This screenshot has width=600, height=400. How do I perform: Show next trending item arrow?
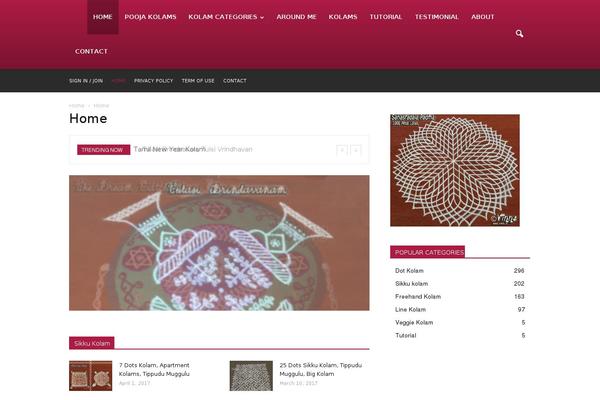coord(356,150)
